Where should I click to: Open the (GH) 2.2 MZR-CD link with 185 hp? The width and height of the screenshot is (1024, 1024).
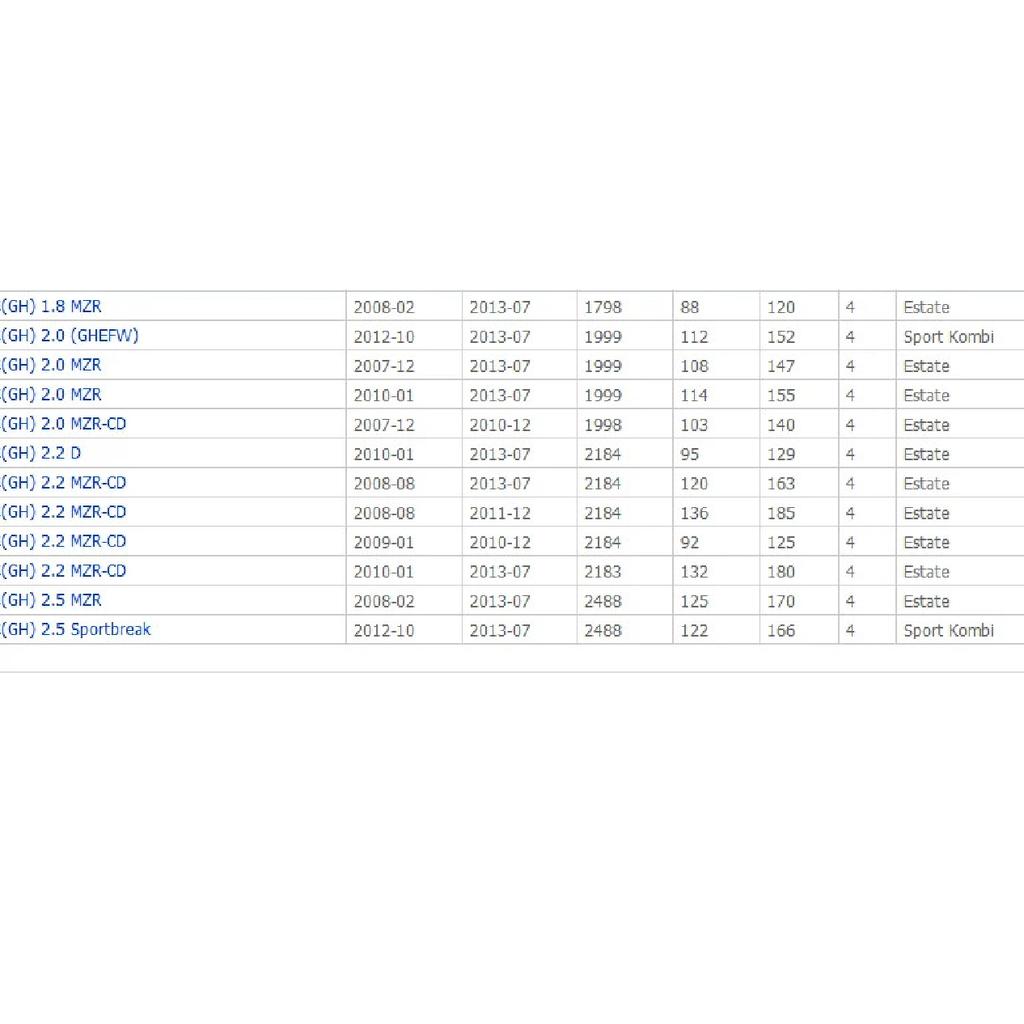tap(63, 512)
